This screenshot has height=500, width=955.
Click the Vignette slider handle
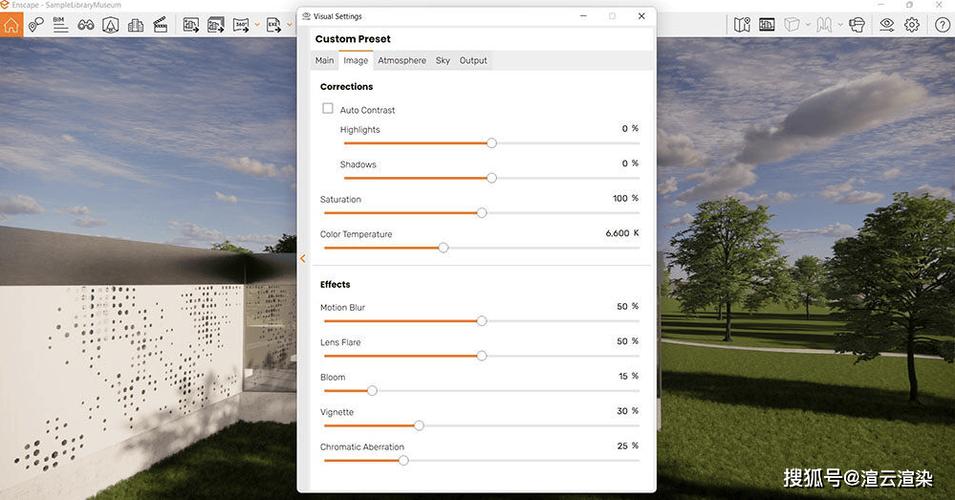419,426
